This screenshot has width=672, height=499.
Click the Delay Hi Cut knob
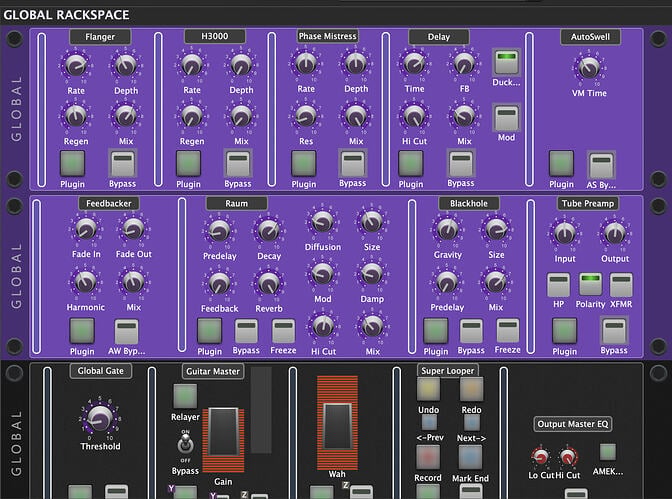414,116
